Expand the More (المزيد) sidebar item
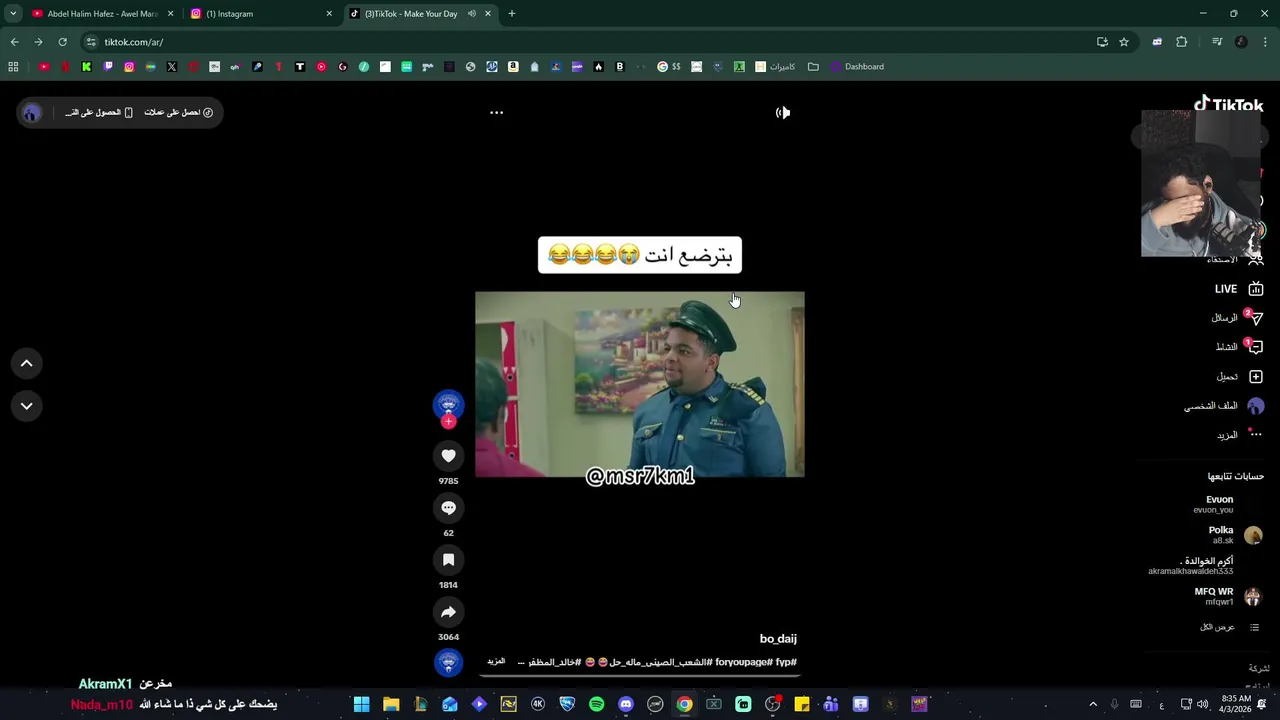1280x720 pixels. point(1240,435)
